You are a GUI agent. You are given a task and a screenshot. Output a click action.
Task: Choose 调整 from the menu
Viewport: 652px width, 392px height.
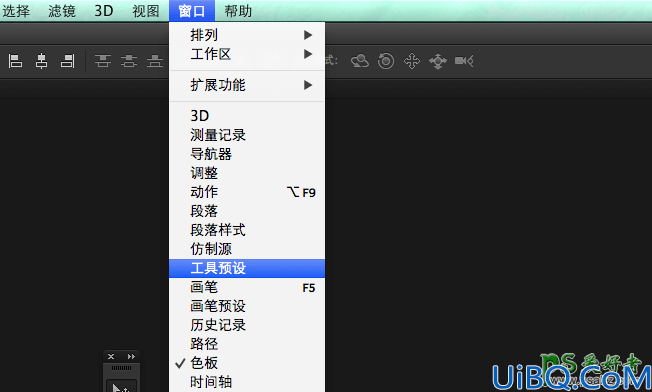(247, 173)
